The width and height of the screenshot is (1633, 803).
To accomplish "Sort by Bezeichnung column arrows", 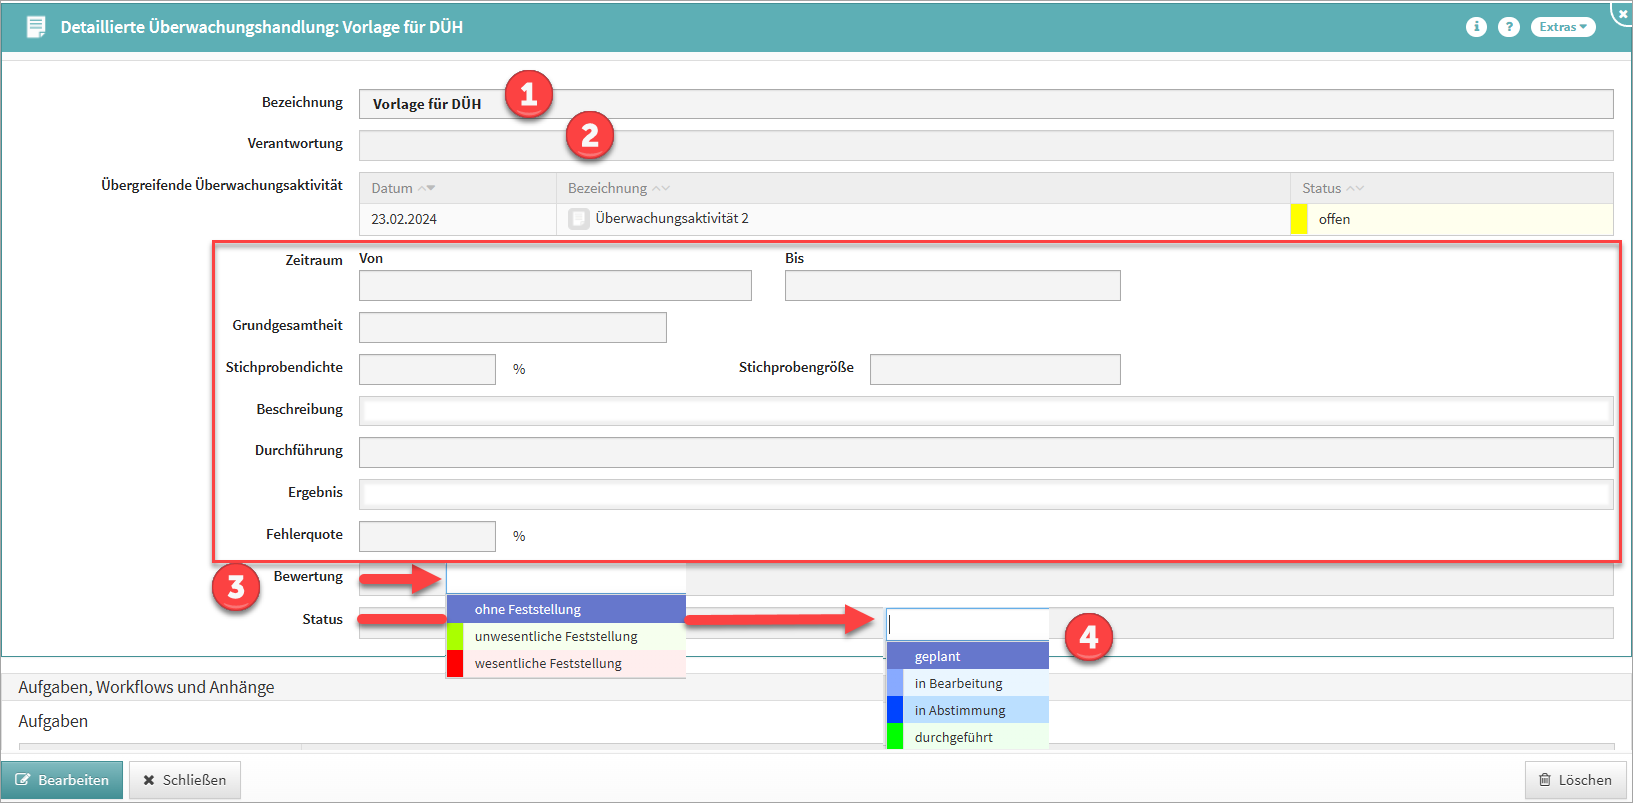I will pyautogui.click(x=661, y=188).
